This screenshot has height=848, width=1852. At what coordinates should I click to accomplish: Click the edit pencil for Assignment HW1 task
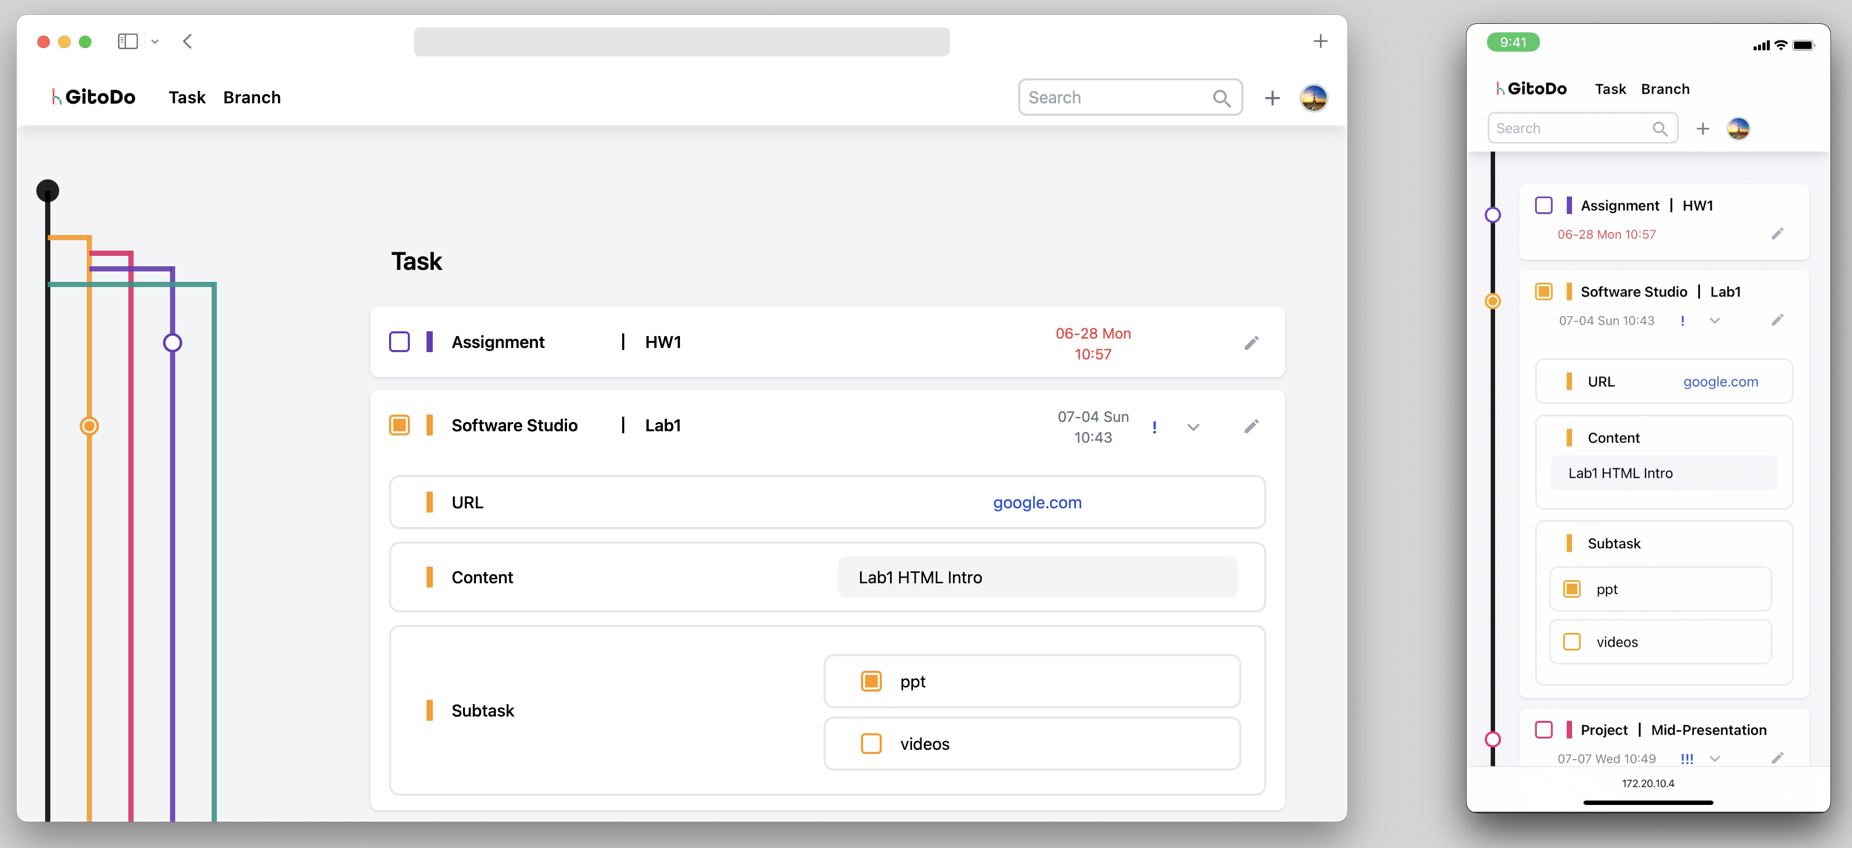coord(1251,343)
